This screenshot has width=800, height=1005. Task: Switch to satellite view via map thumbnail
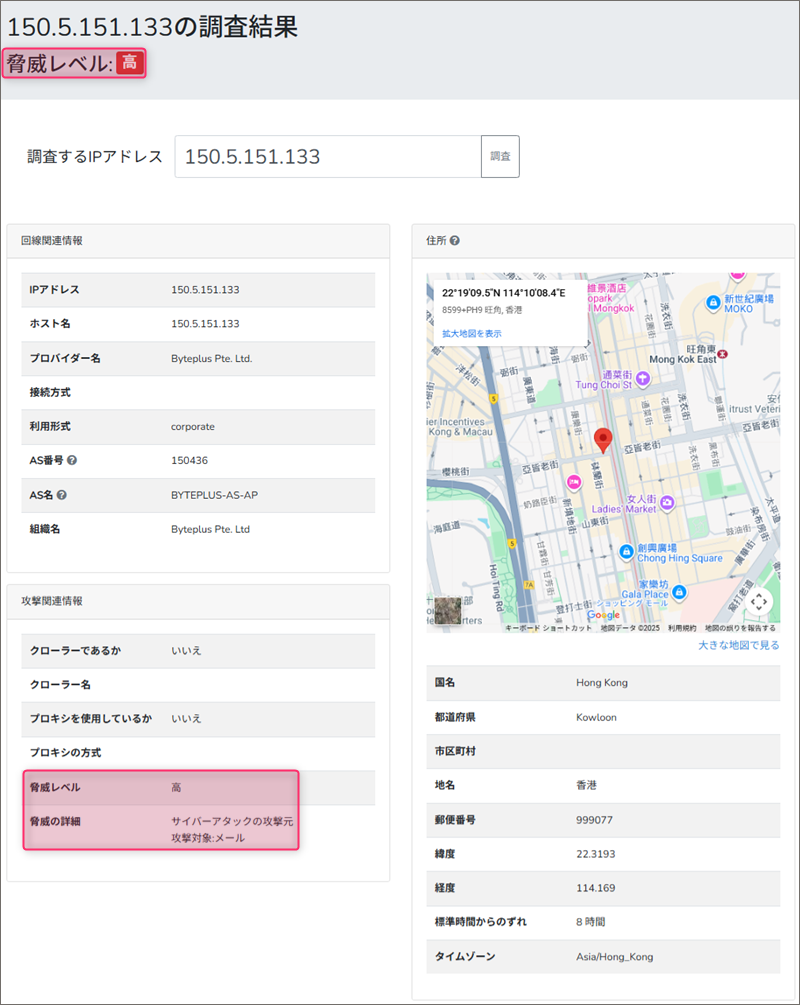coord(447,611)
